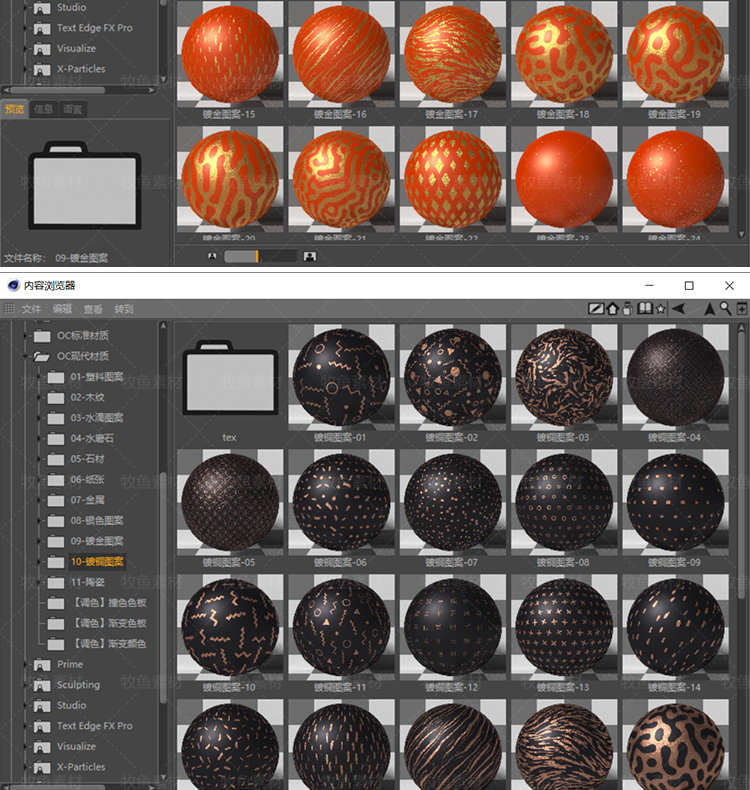The image size is (750, 790).
Task: Open the 编辑 menu
Action: [62, 309]
